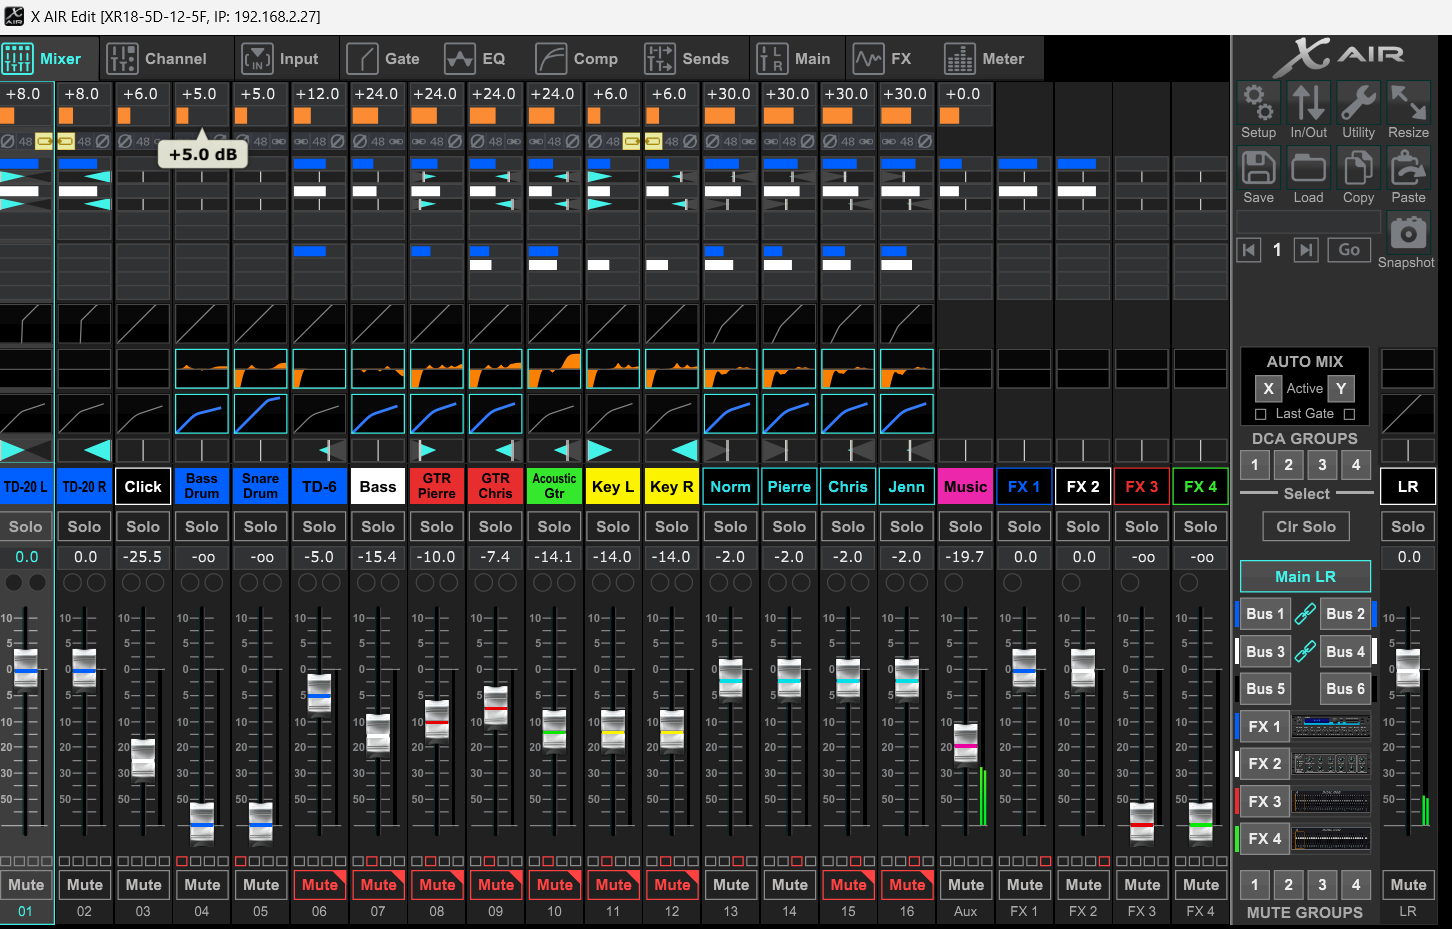Click the Load folder icon
The width and height of the screenshot is (1452, 929).
[x=1308, y=168]
